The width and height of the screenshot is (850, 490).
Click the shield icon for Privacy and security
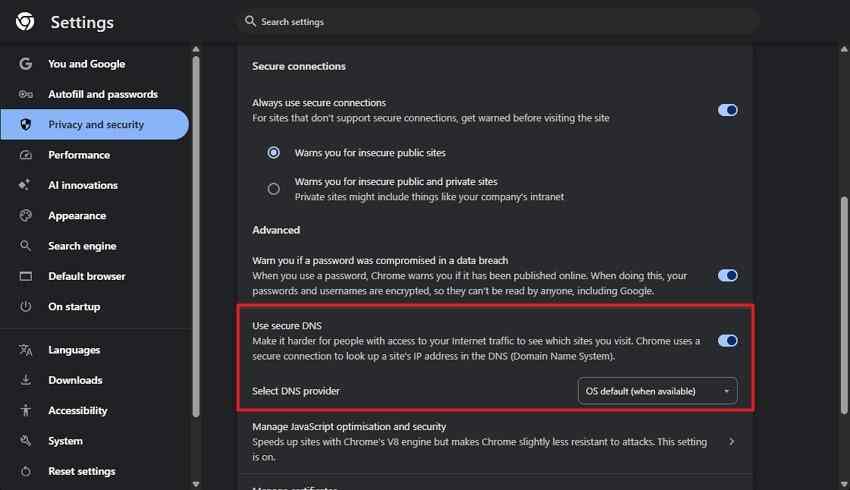click(x=25, y=125)
